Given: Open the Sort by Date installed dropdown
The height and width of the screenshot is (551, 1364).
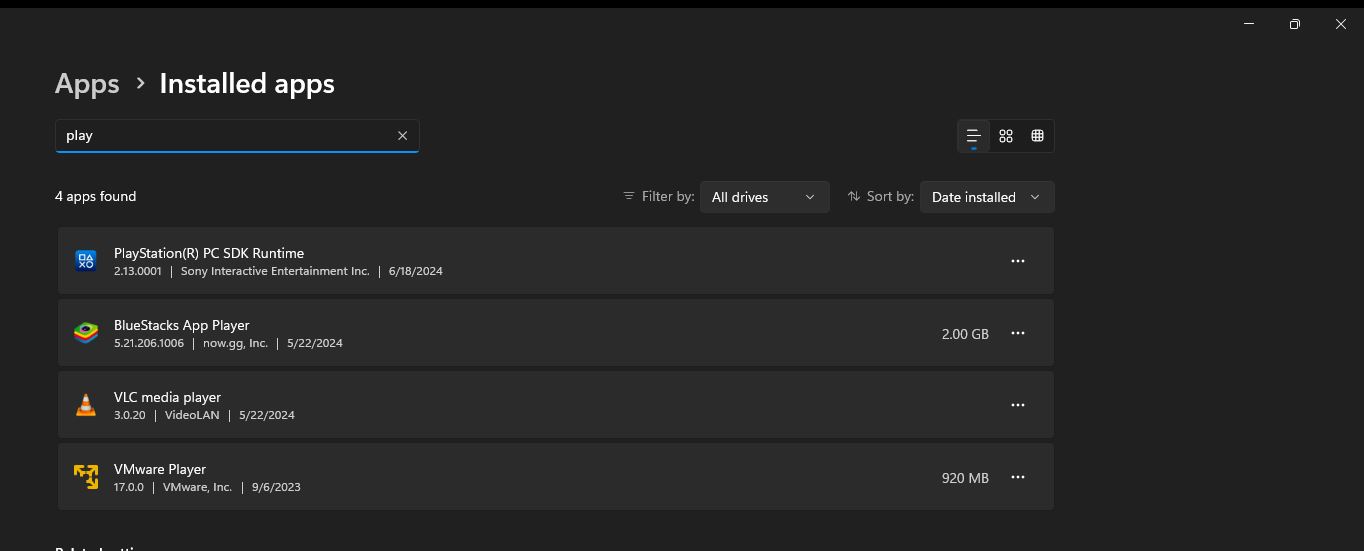Looking at the screenshot, I should coord(987,197).
